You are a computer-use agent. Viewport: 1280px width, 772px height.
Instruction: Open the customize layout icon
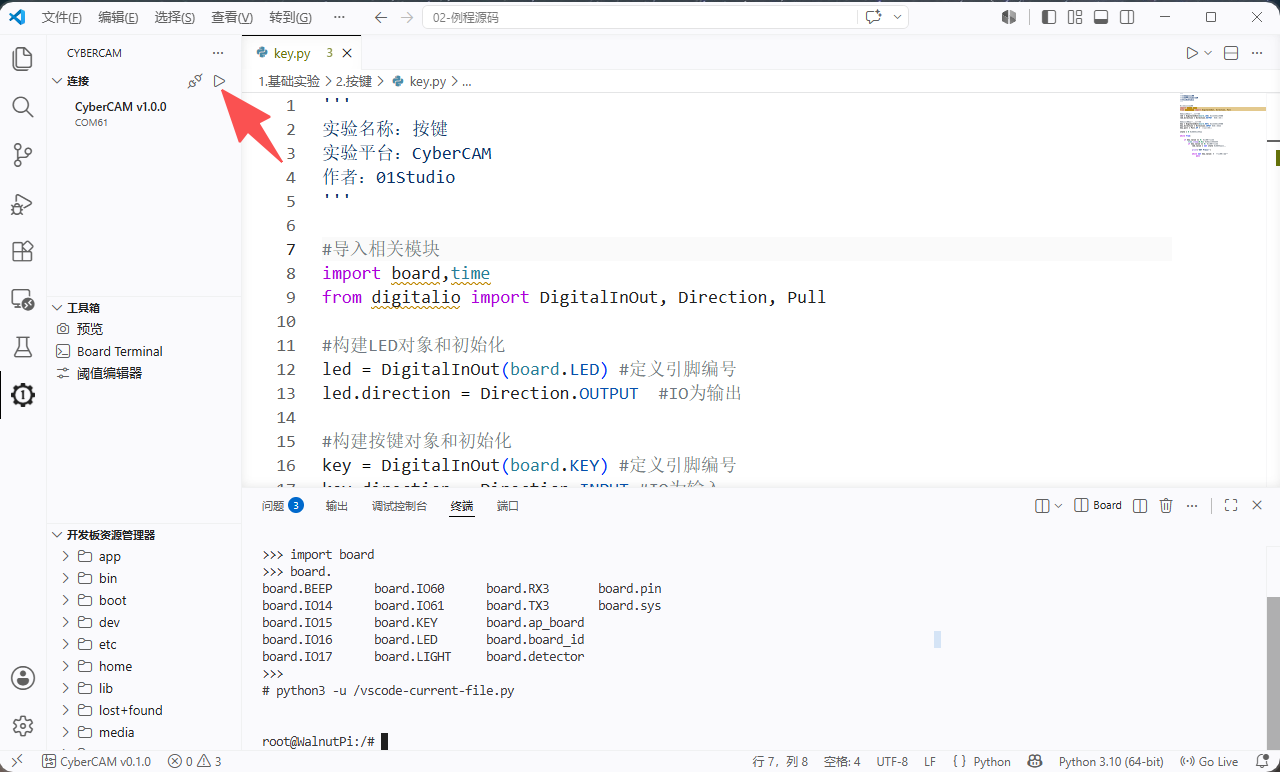click(x=1075, y=17)
